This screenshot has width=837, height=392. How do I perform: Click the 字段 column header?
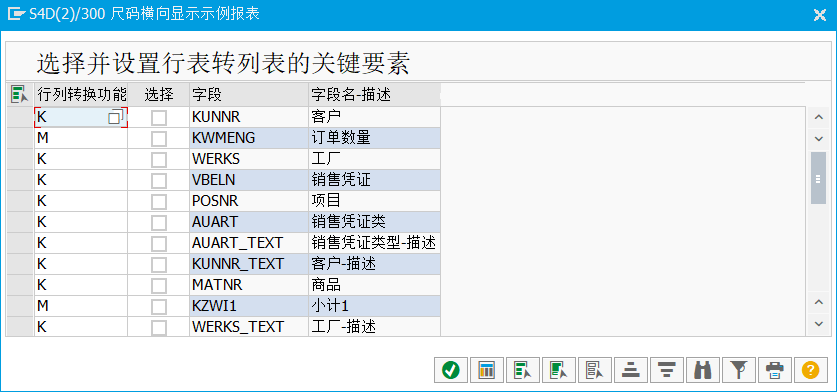point(249,95)
